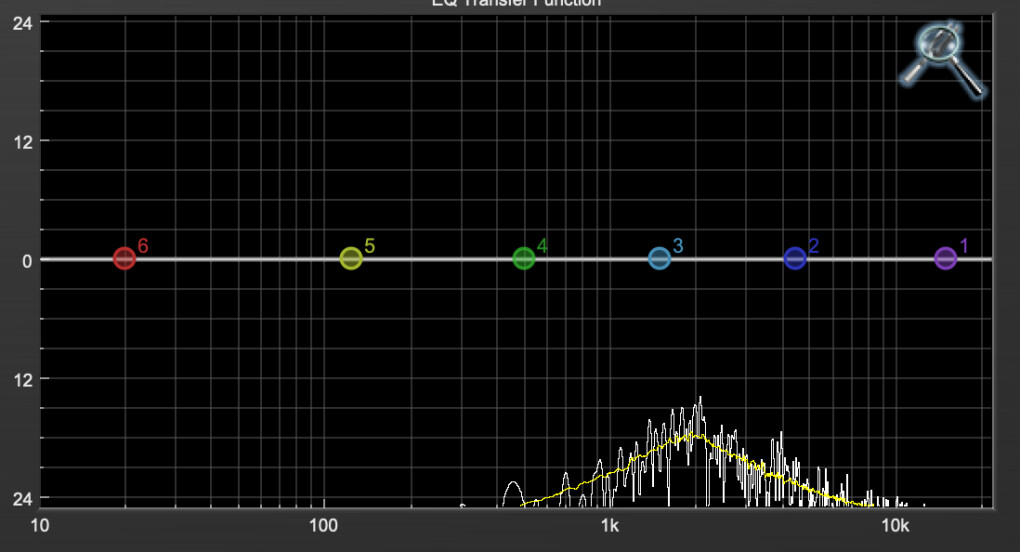Click the 1k frequency axis label
This screenshot has width=1020, height=552.
(610, 525)
